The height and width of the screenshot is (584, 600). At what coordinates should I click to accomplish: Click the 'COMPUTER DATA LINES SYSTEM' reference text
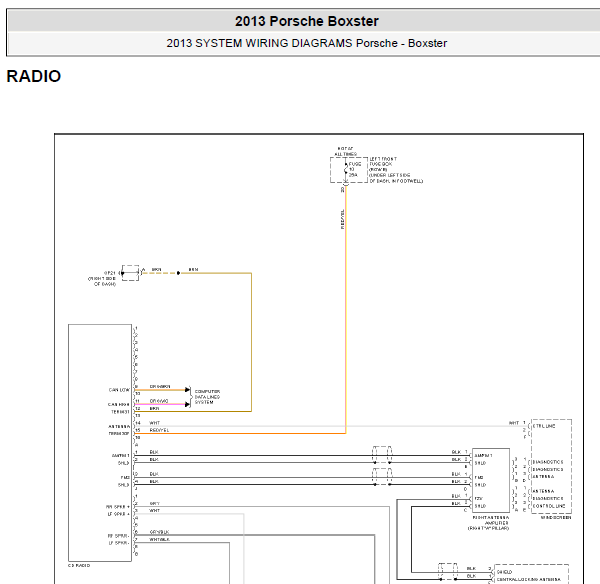(x=207, y=397)
